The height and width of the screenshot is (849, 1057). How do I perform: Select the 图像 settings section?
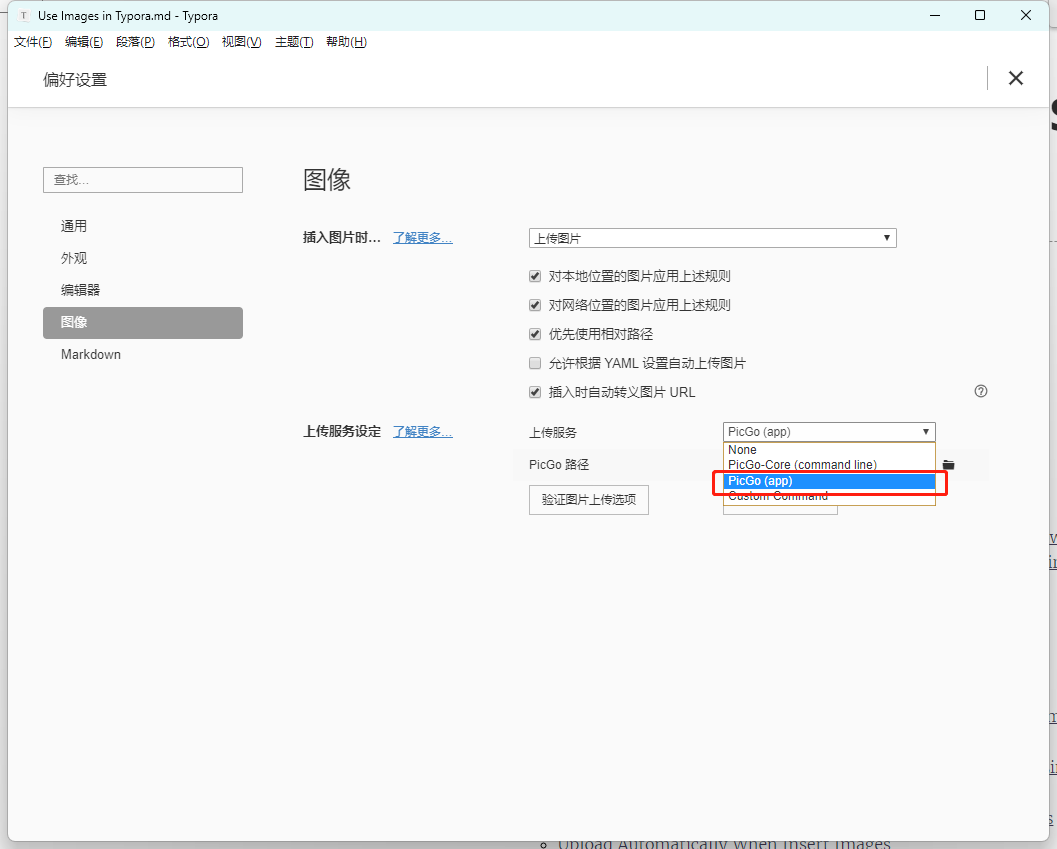point(143,322)
